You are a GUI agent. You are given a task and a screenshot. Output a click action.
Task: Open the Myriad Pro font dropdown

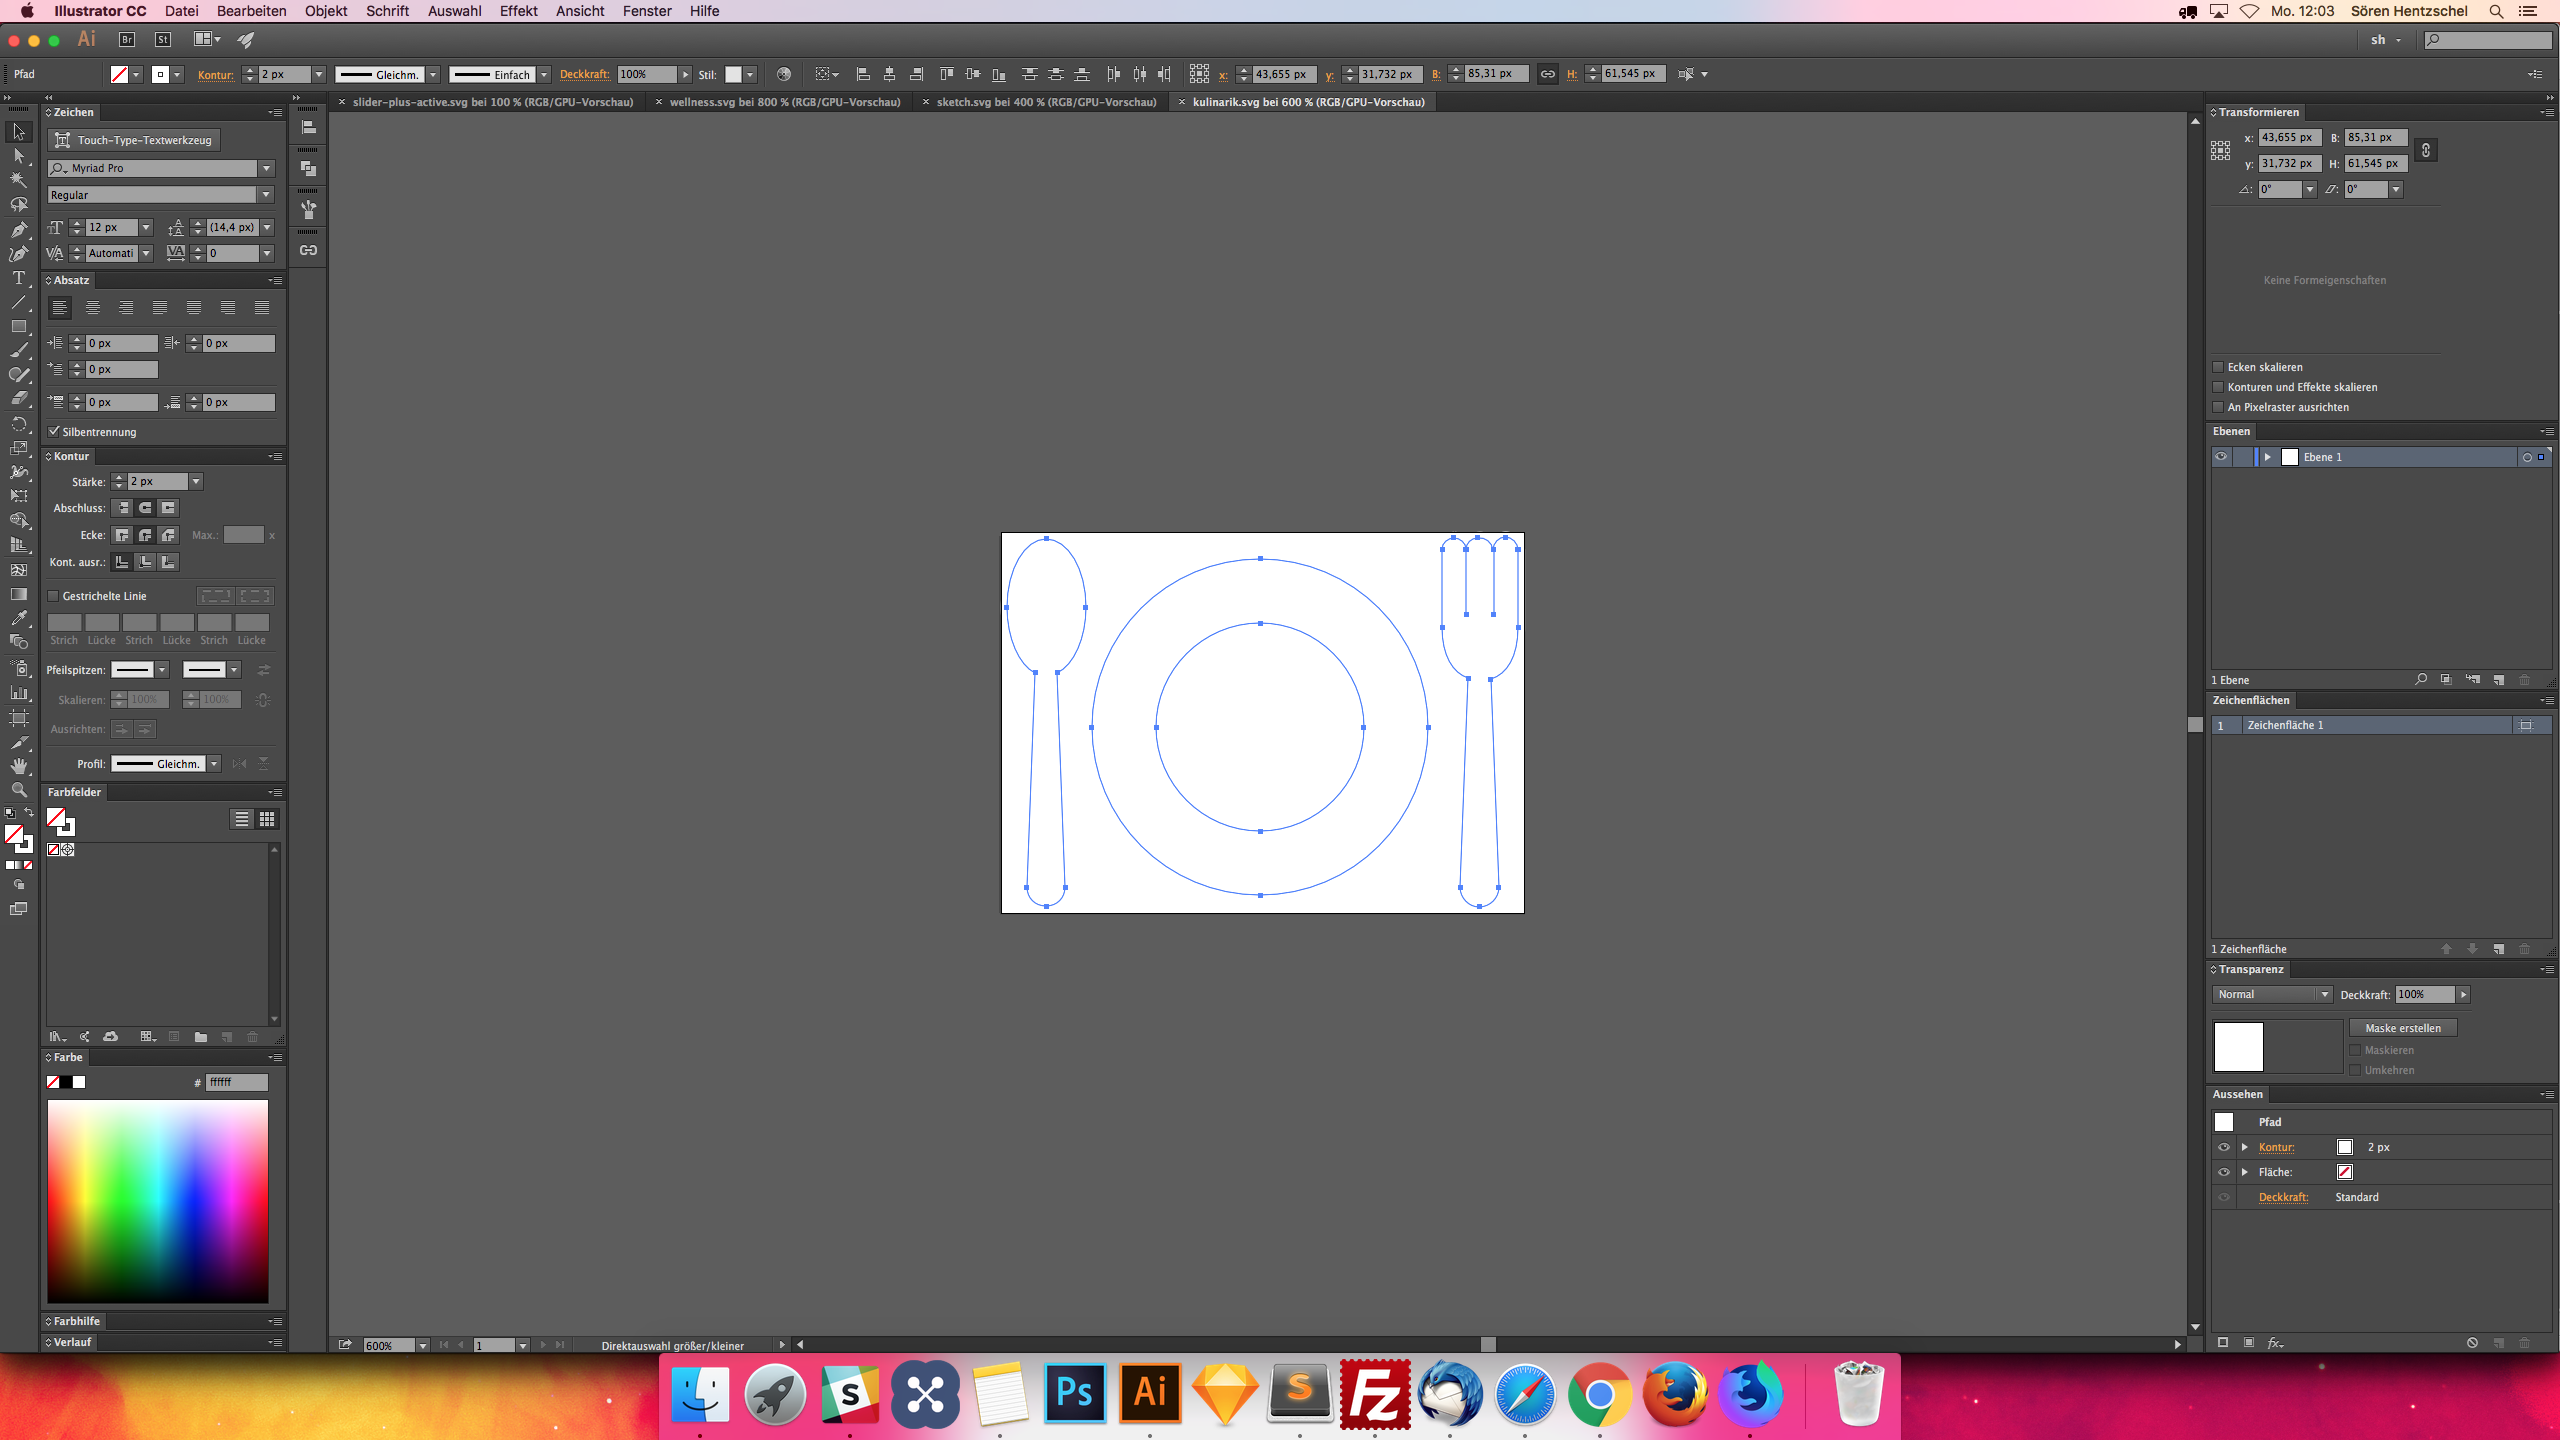coord(266,168)
